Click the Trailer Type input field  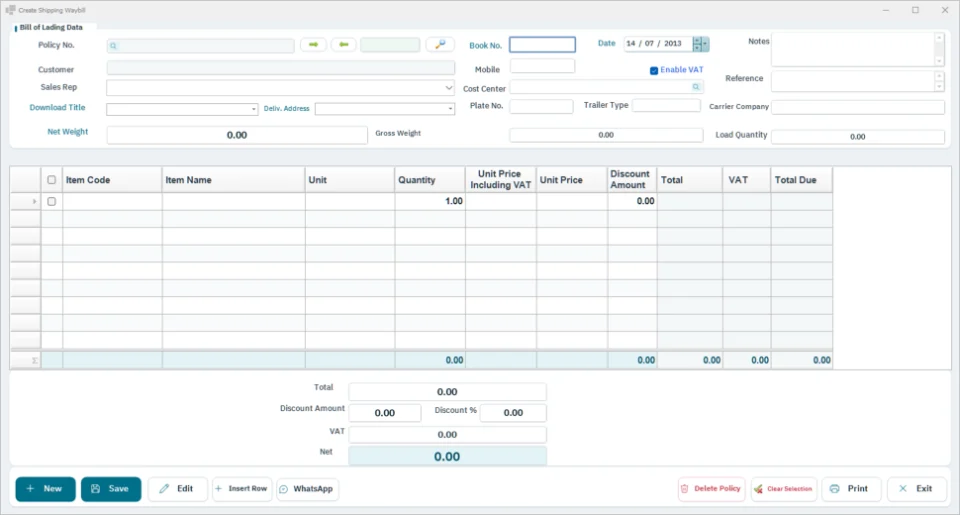[x=666, y=105]
